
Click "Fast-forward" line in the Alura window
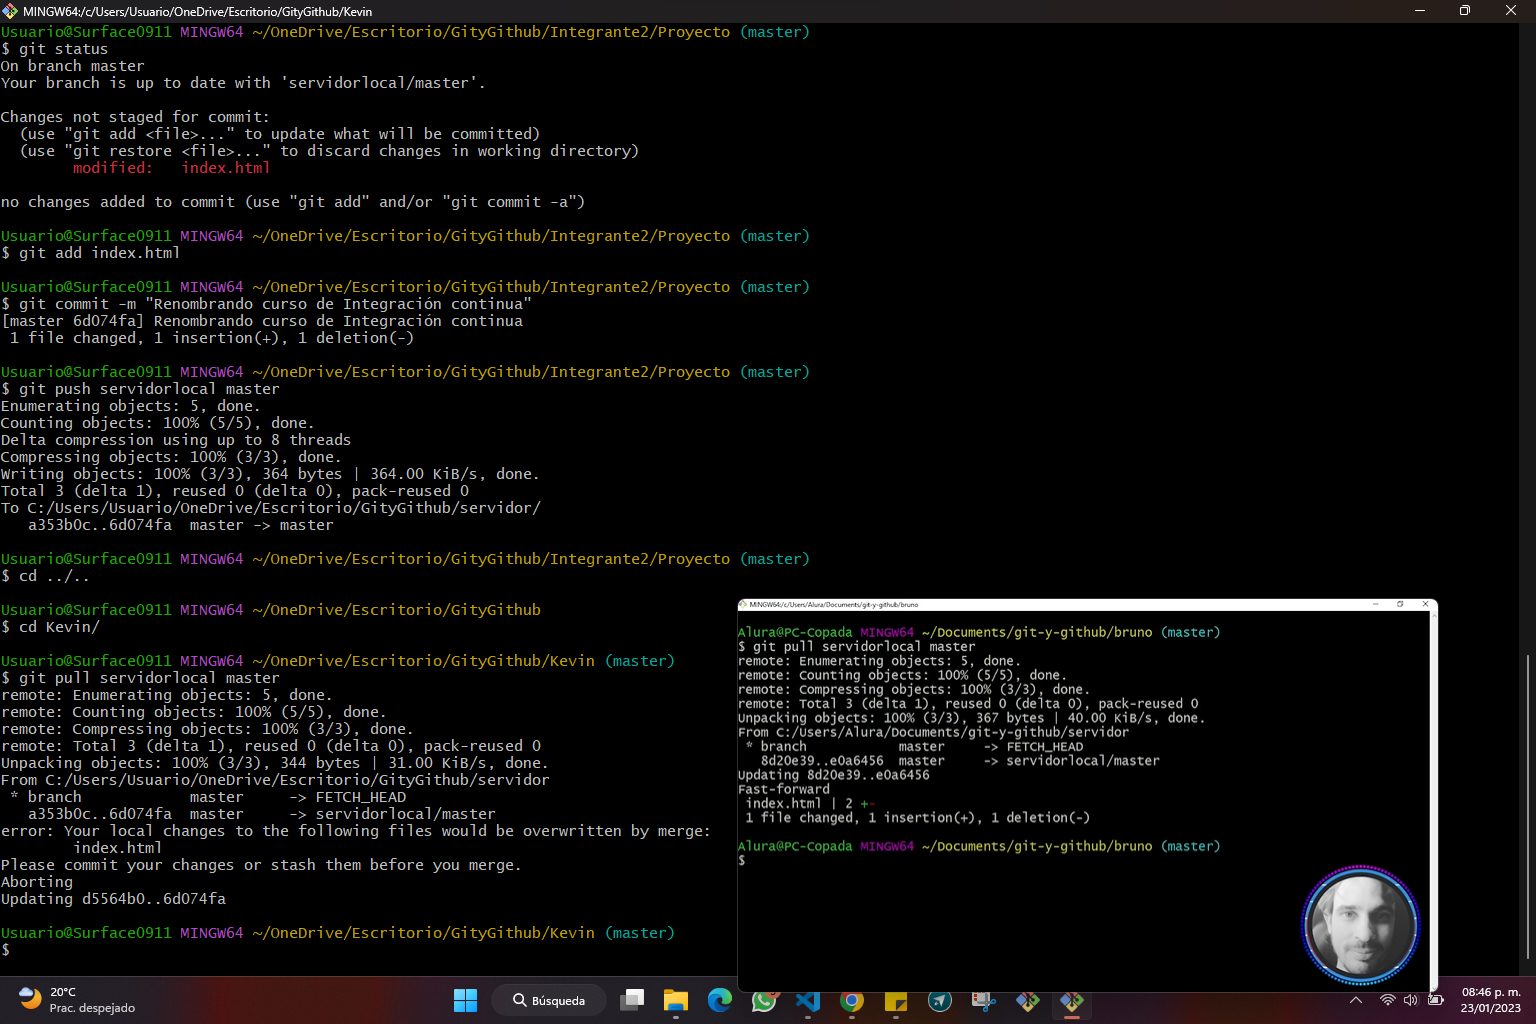(x=784, y=789)
